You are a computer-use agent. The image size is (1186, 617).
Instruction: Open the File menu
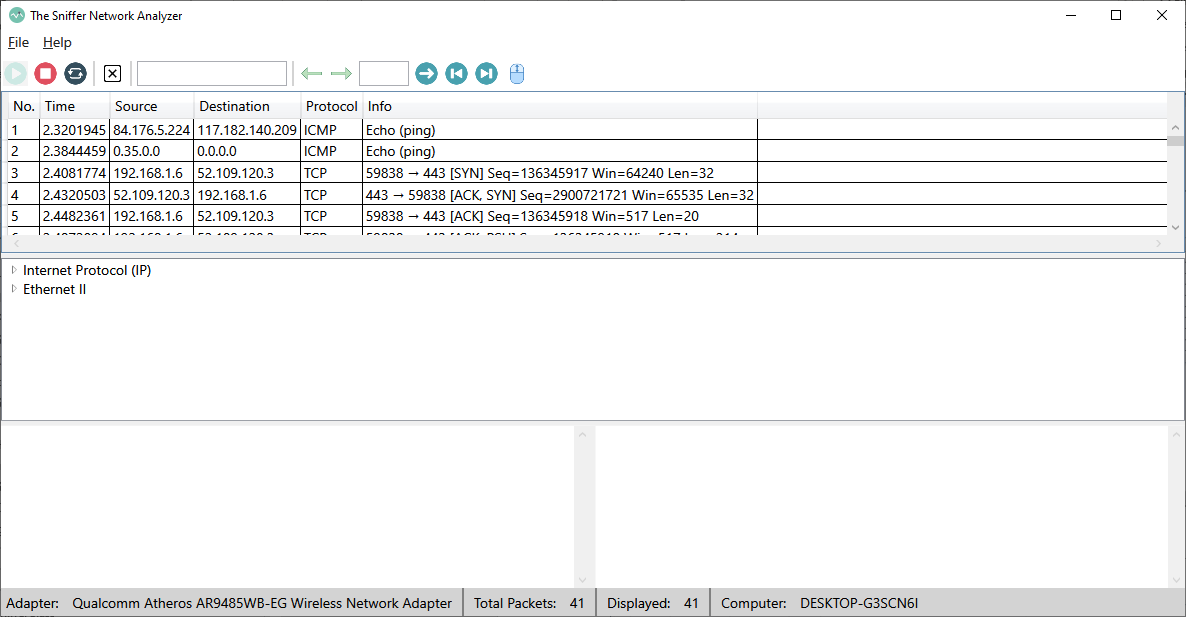tap(18, 42)
